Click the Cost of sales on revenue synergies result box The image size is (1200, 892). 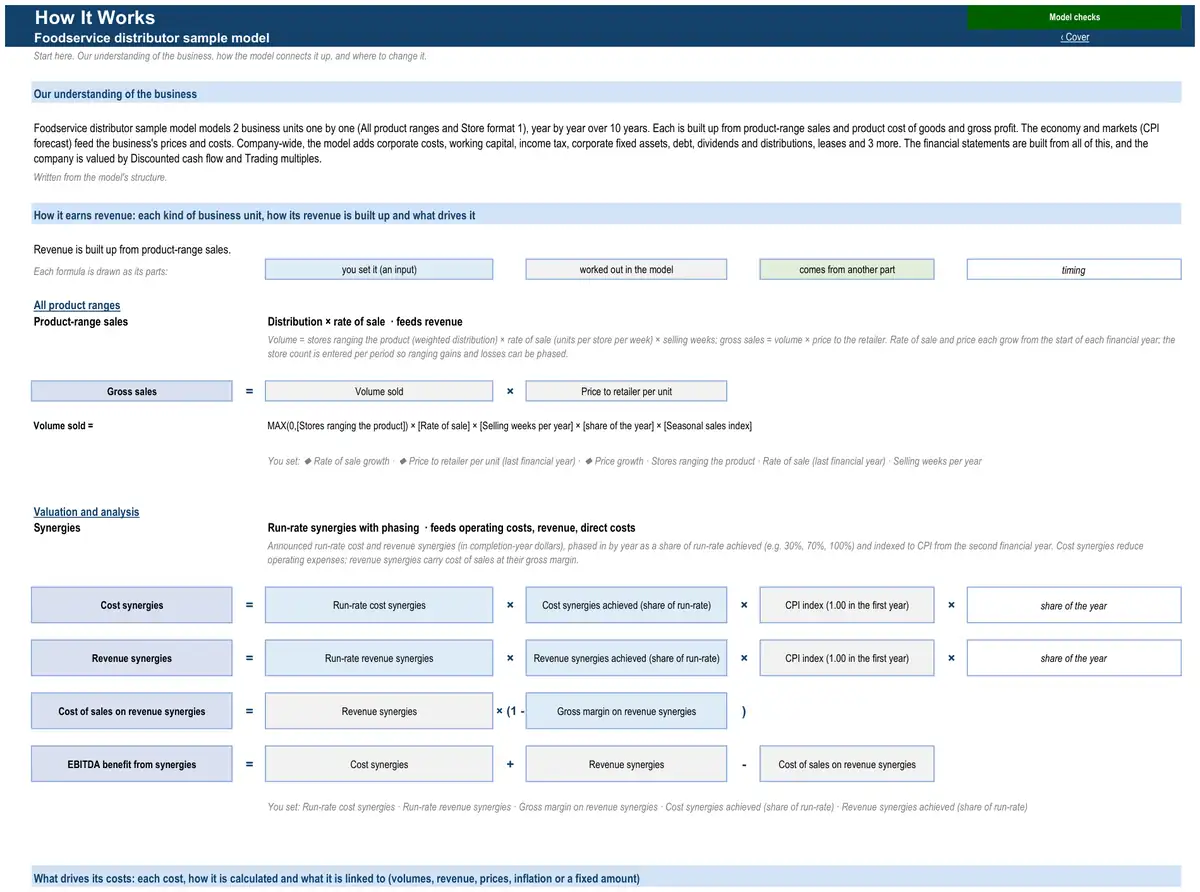[132, 711]
